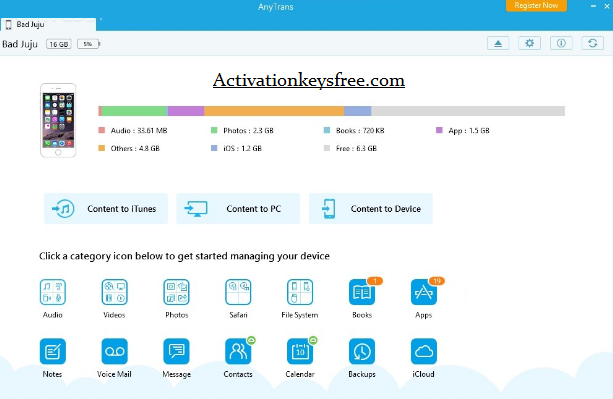
Task: Click purple App segment of storage bar
Action: pos(186,111)
